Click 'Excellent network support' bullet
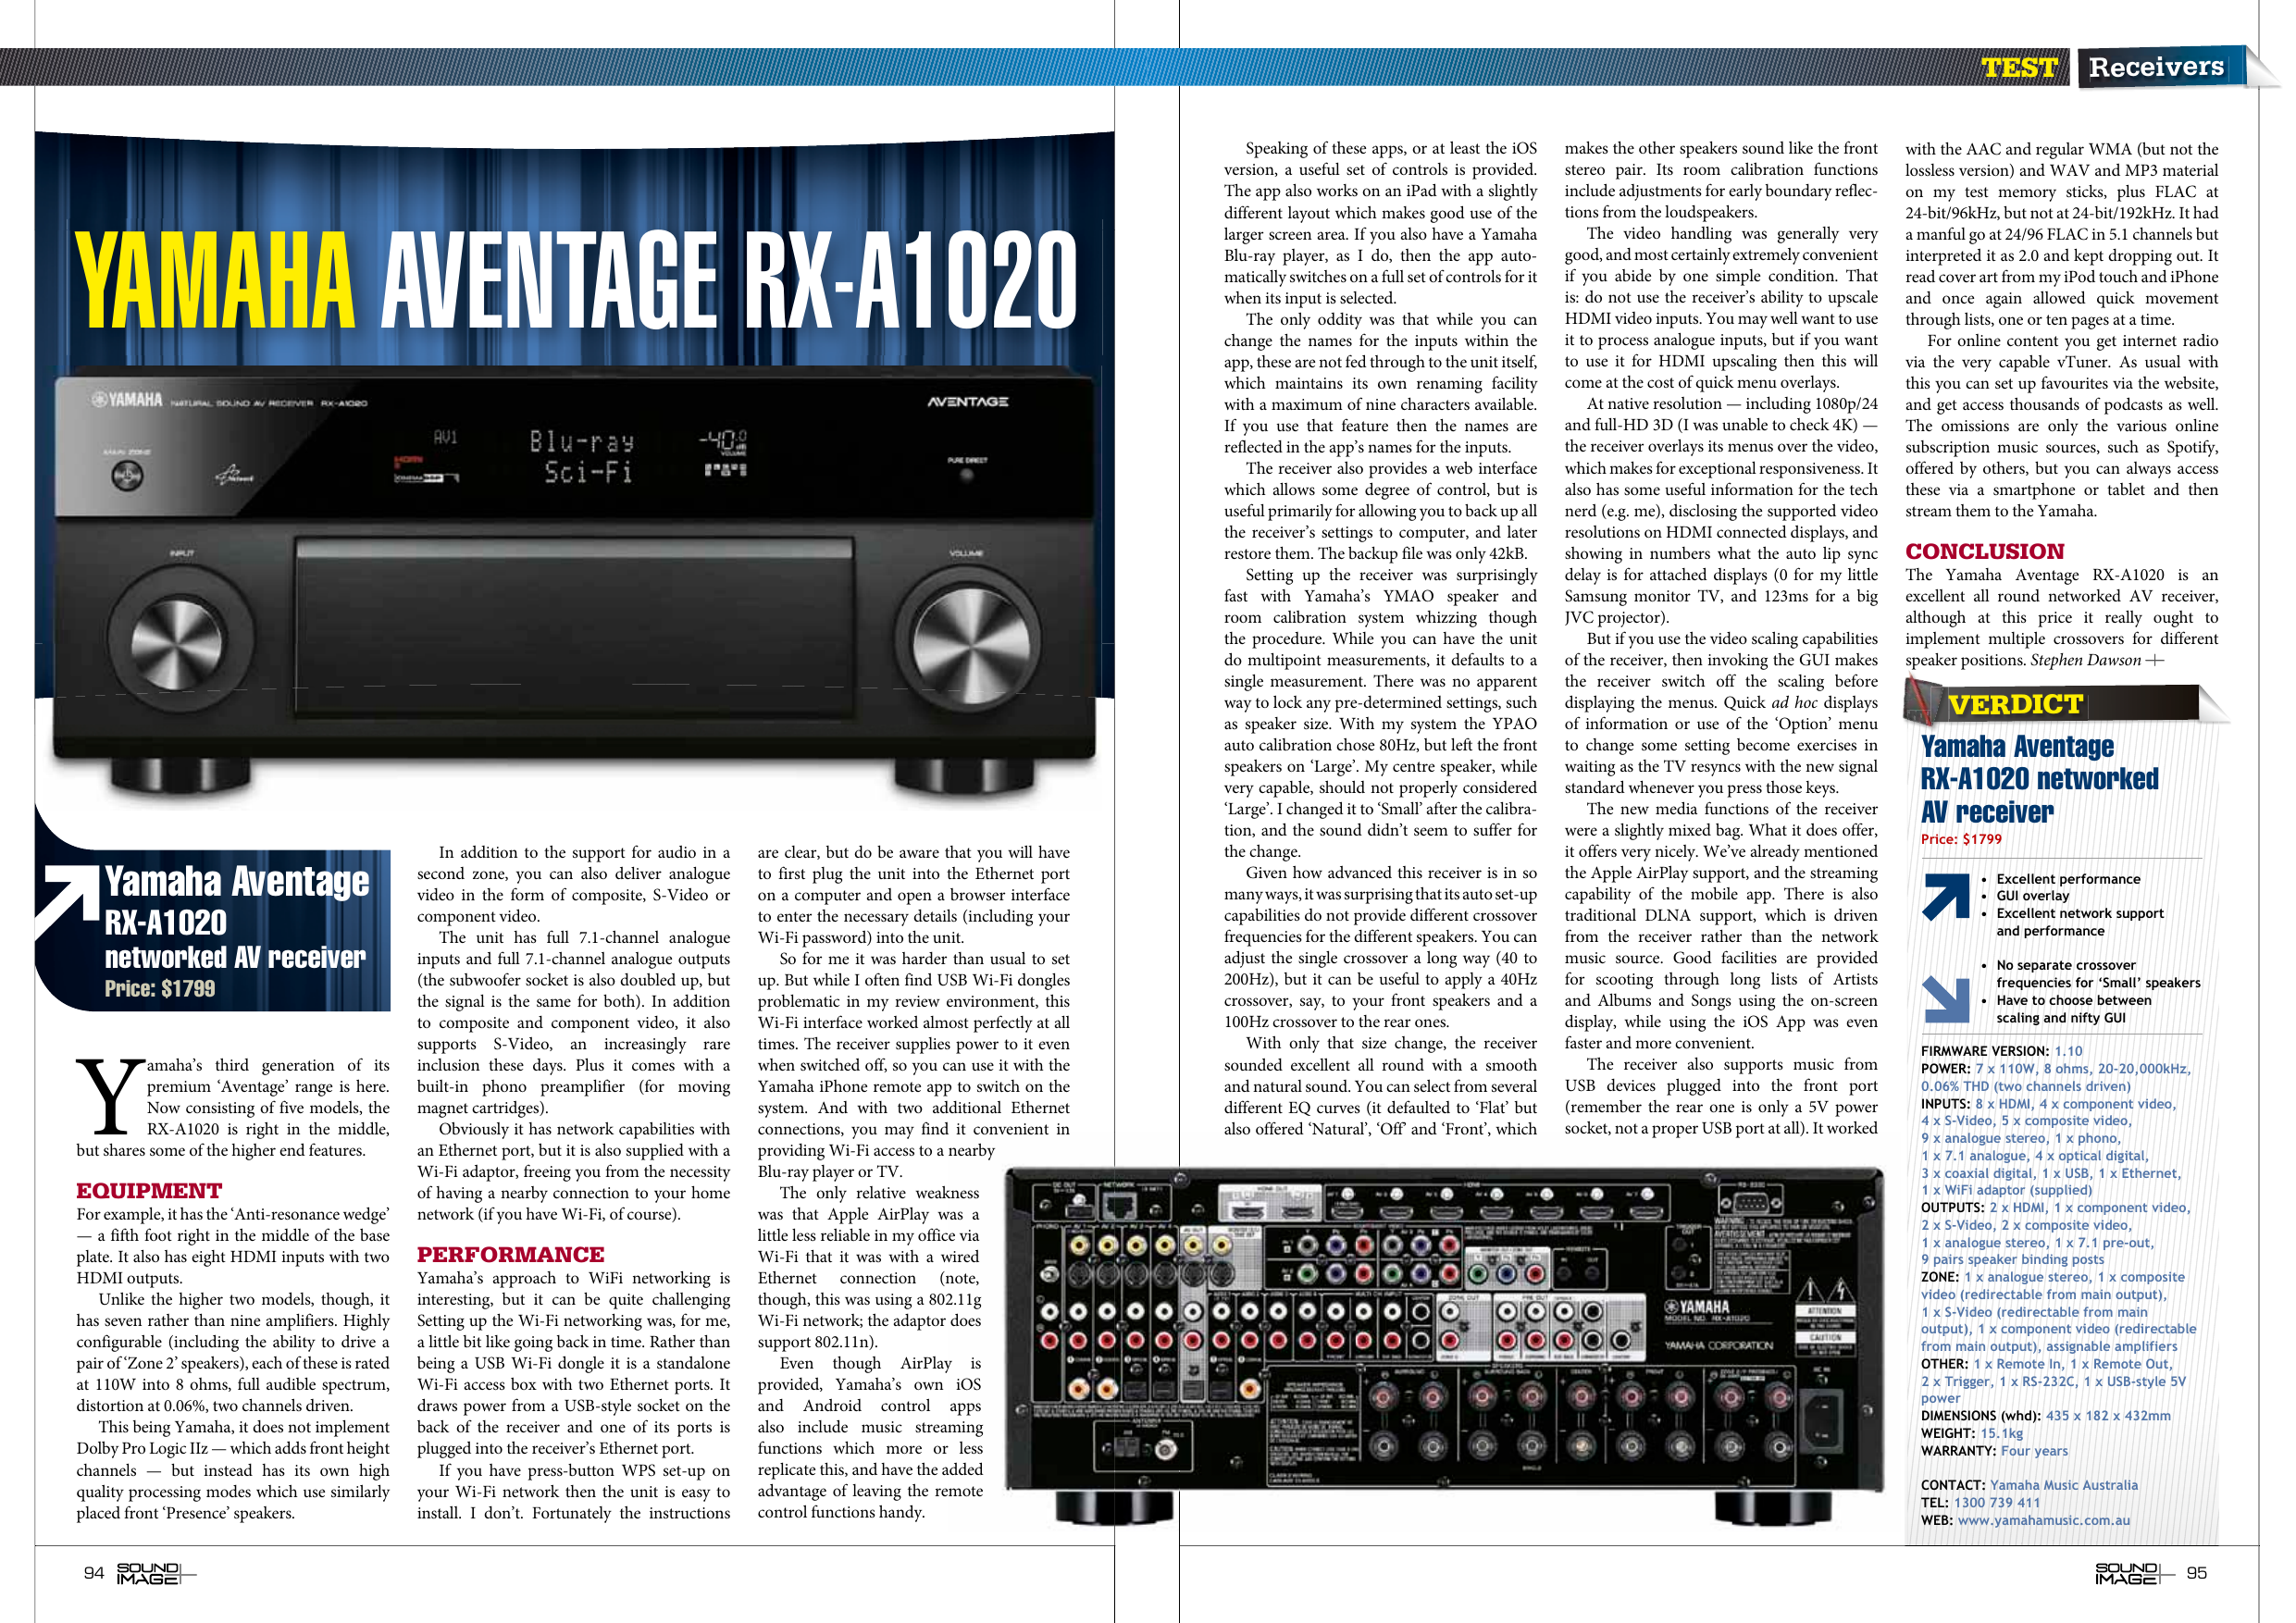 2080,922
